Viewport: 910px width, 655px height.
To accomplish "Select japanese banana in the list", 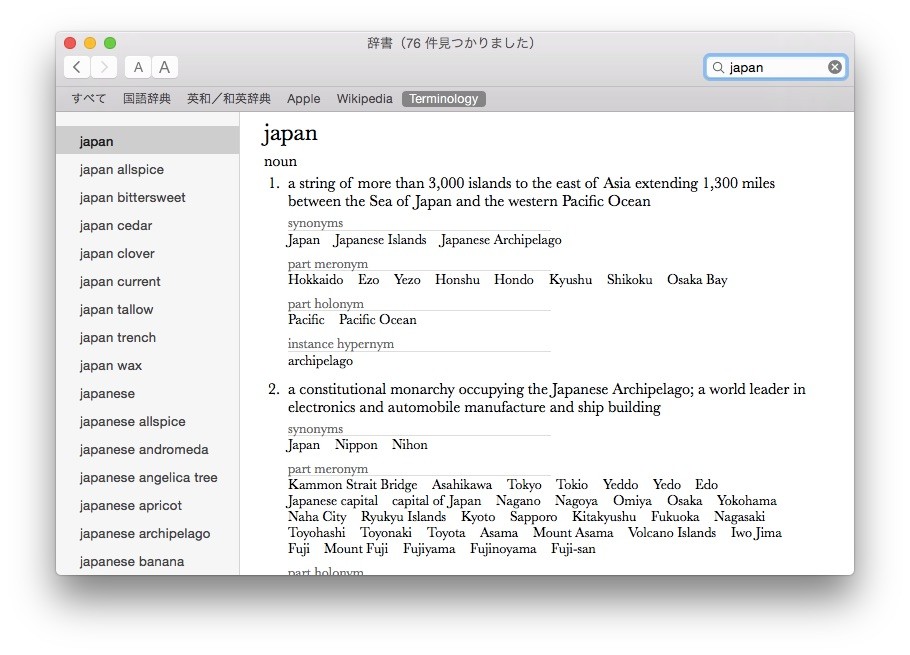I will tap(147, 561).
